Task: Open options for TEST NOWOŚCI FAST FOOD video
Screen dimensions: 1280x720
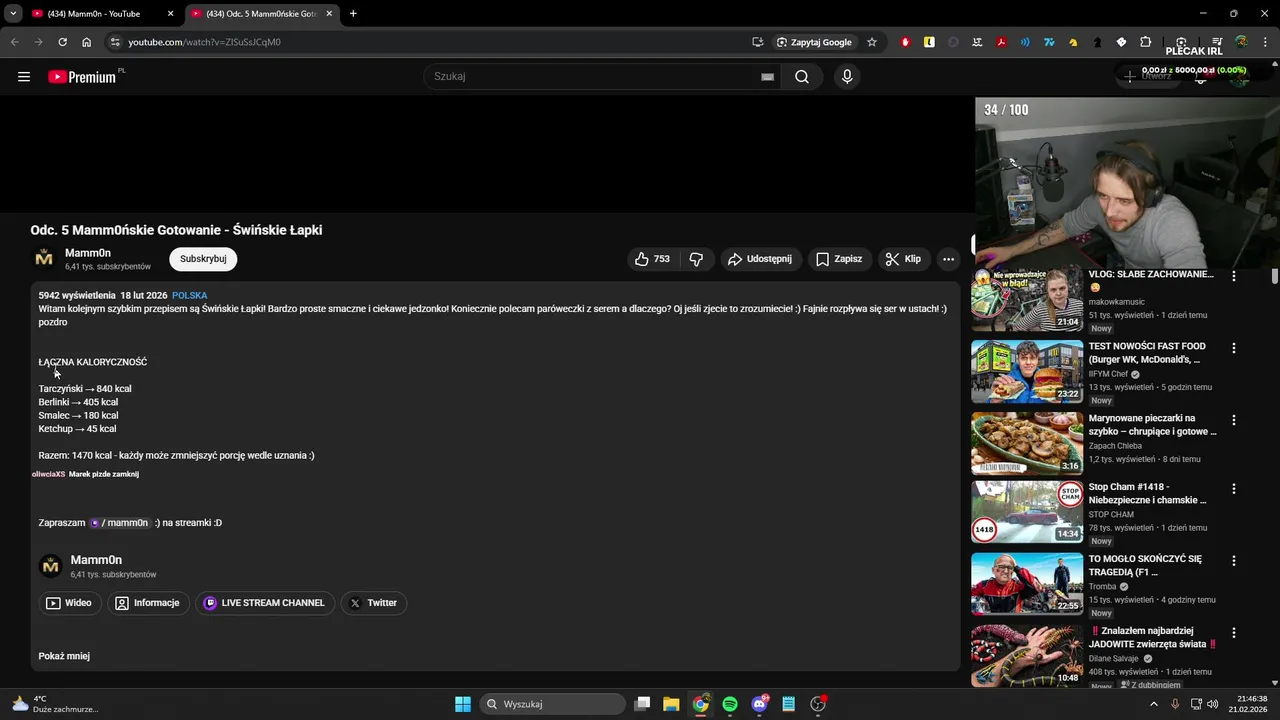Action: 1233,348
